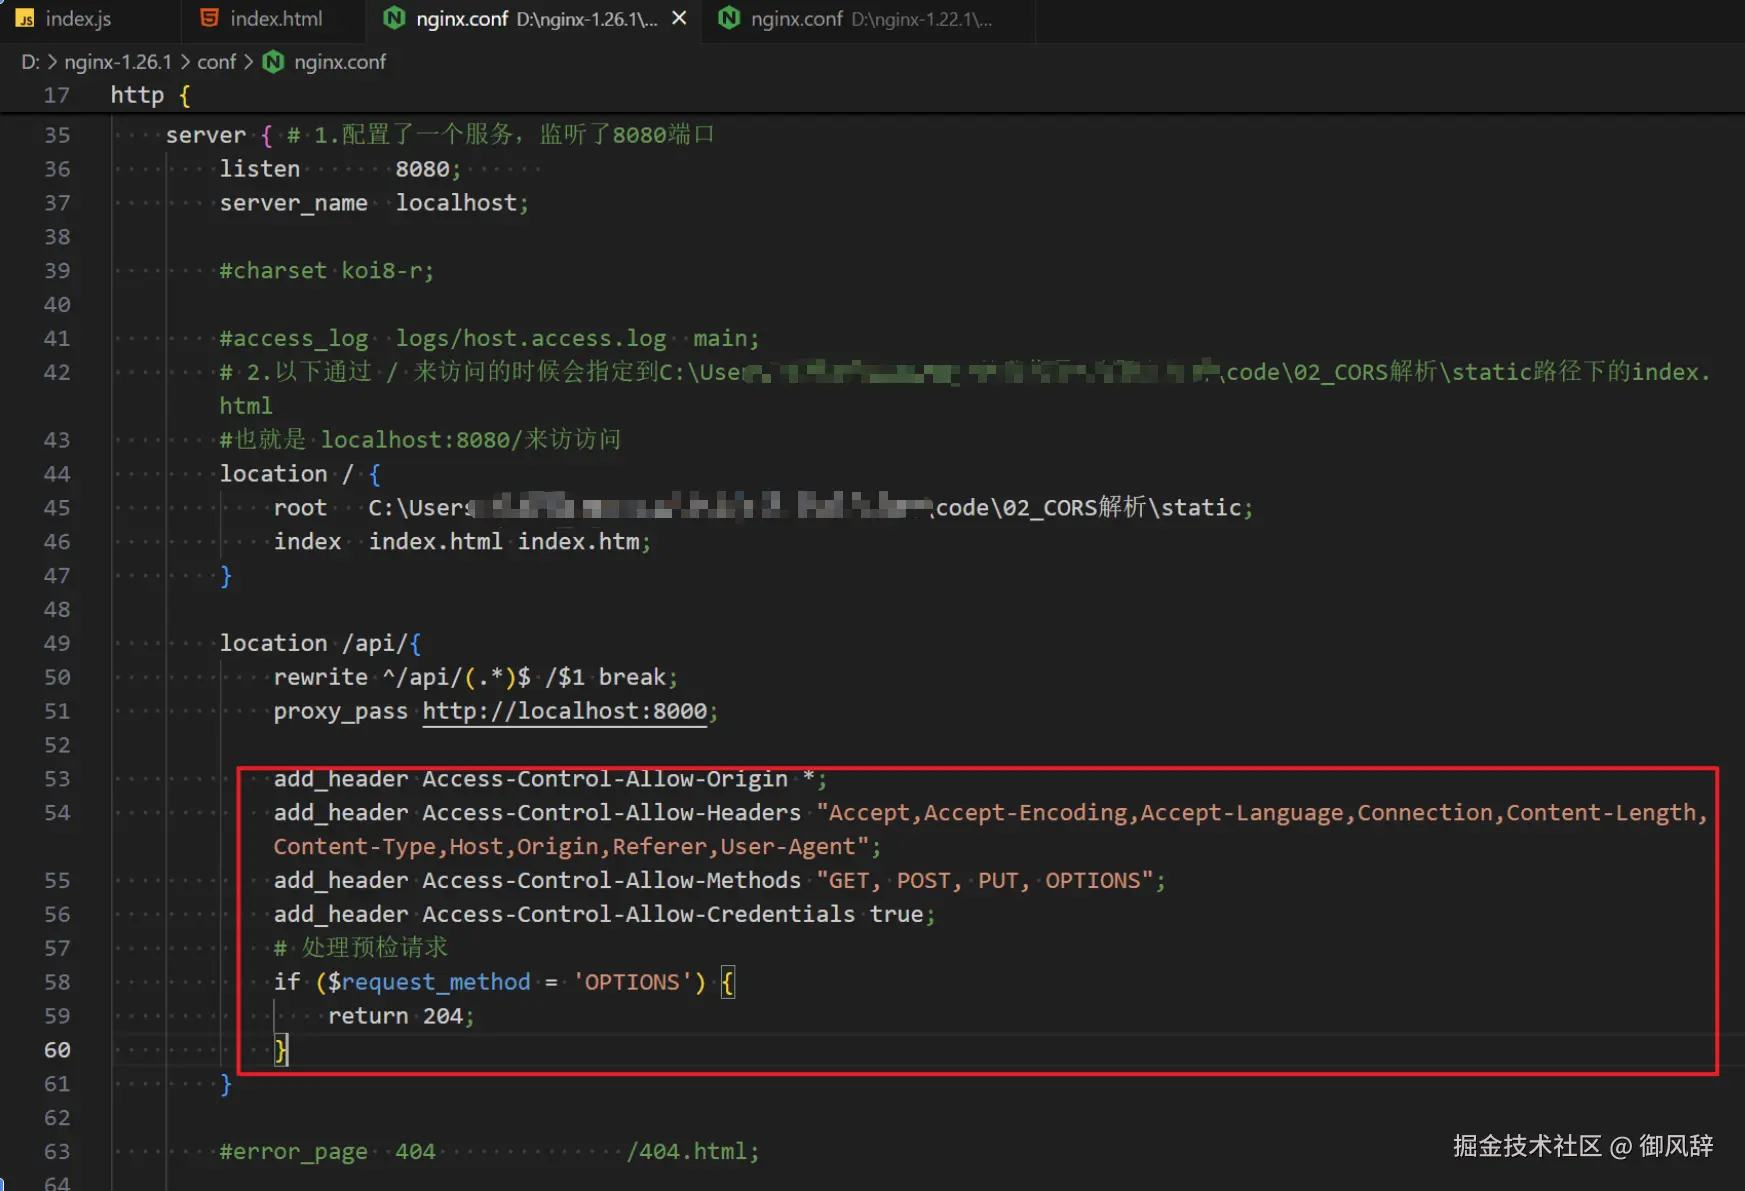Open the nginx.conf breadcrumb file entry
Screen dimensions: 1745x1191
coord(340,62)
